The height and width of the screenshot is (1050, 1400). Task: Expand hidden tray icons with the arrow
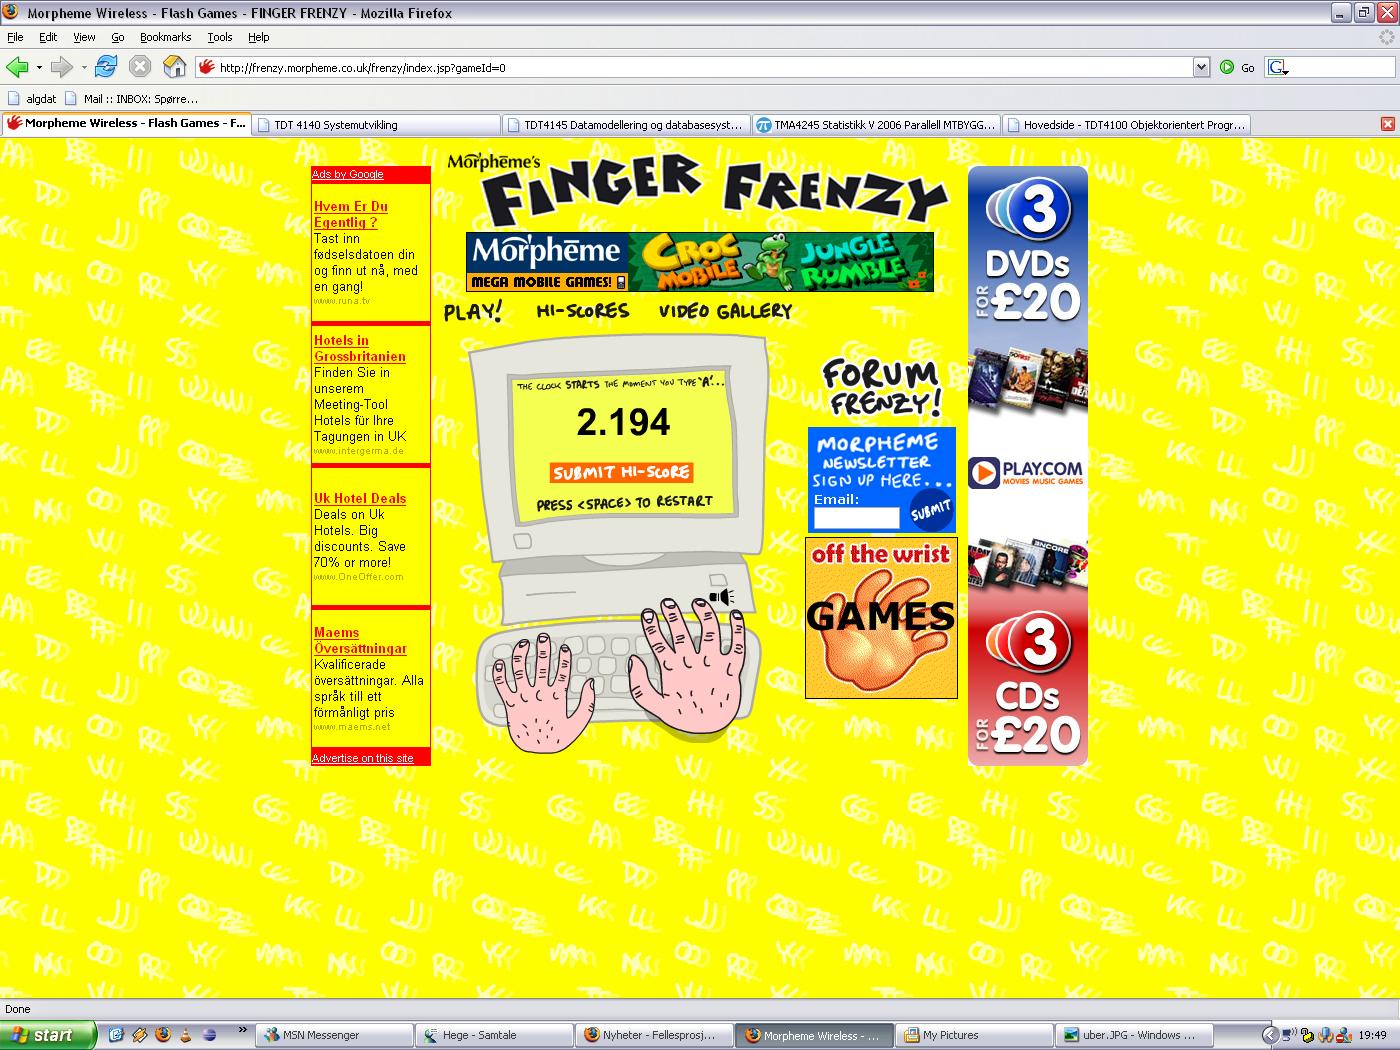pyautogui.click(x=1269, y=1035)
